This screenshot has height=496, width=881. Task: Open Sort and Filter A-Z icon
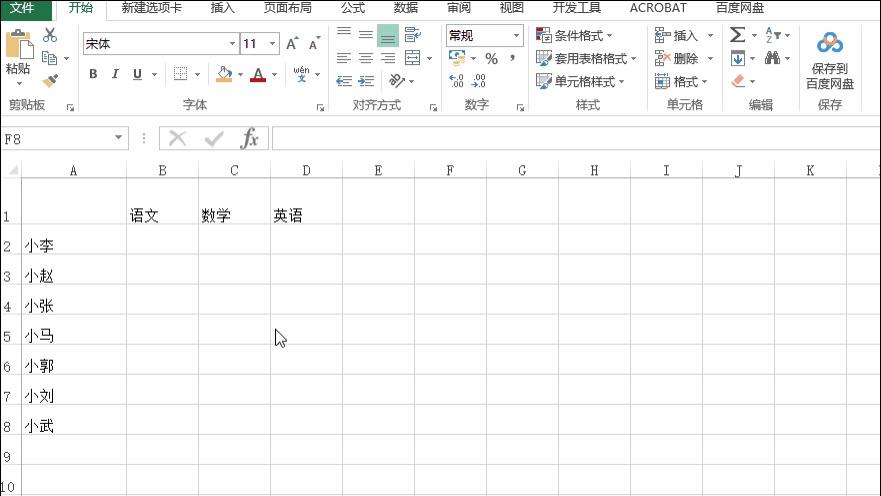tap(773, 35)
